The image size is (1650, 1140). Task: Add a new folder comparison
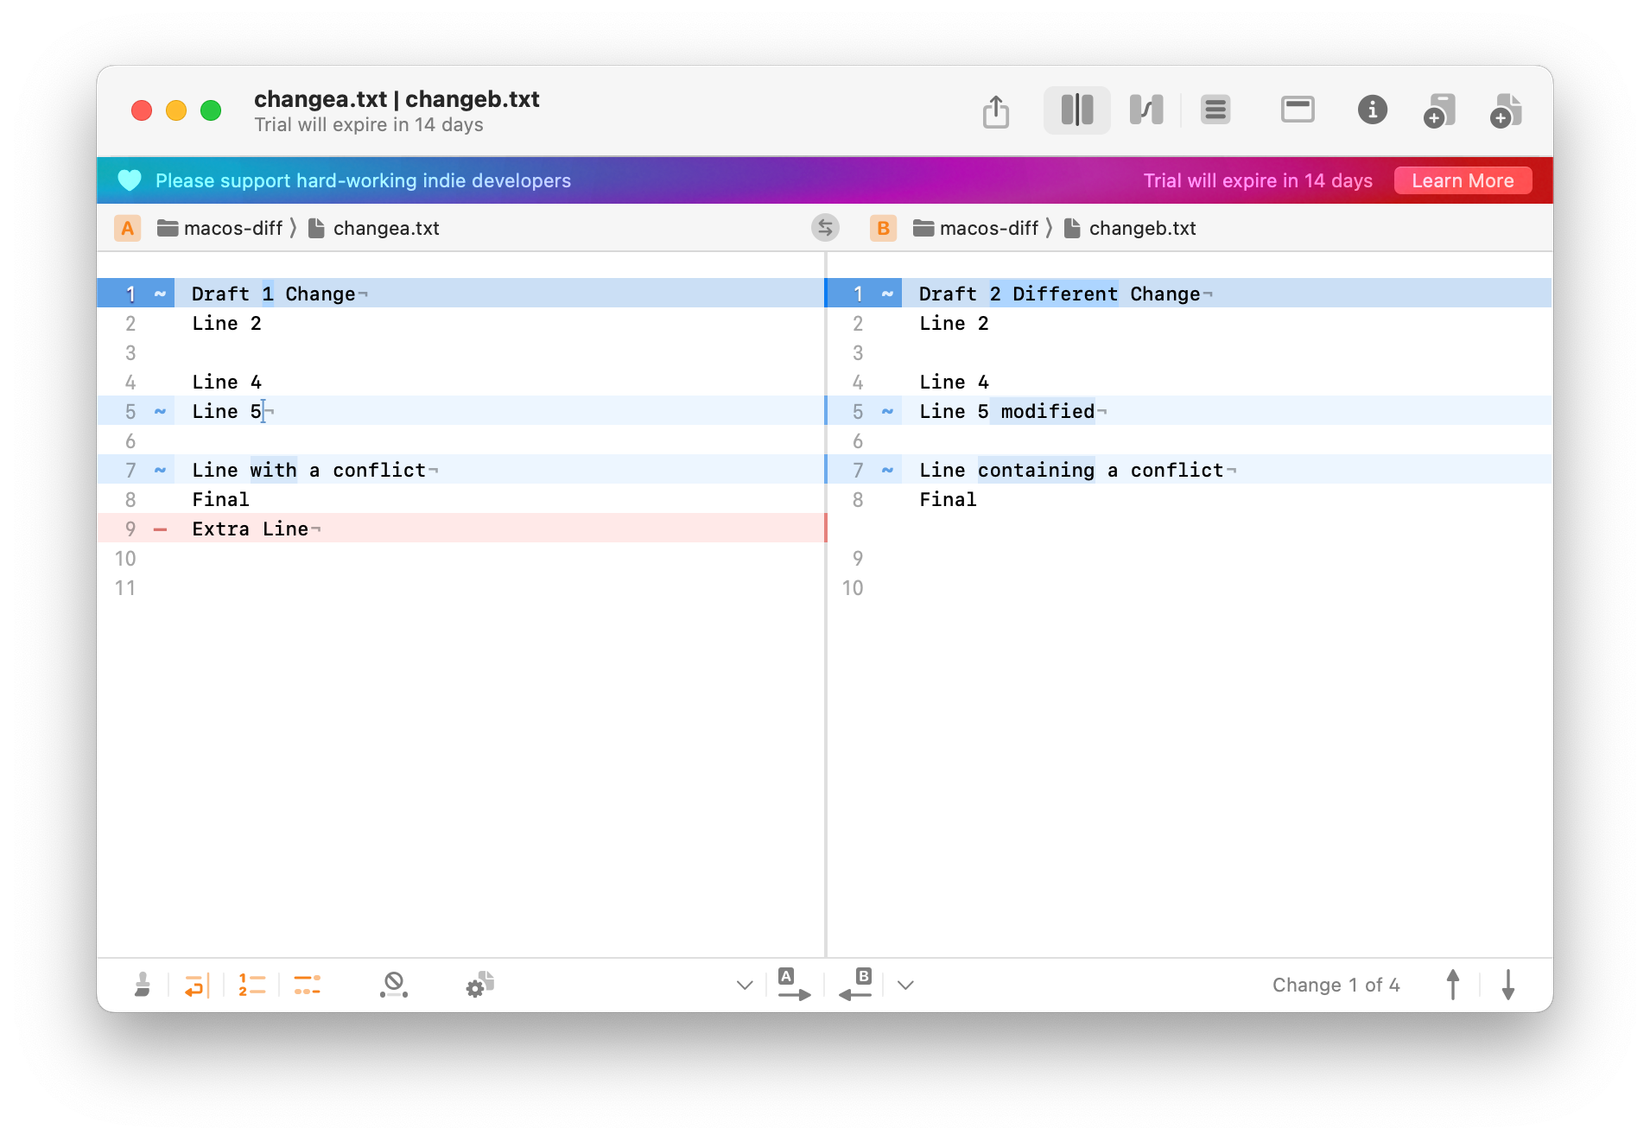1441,110
